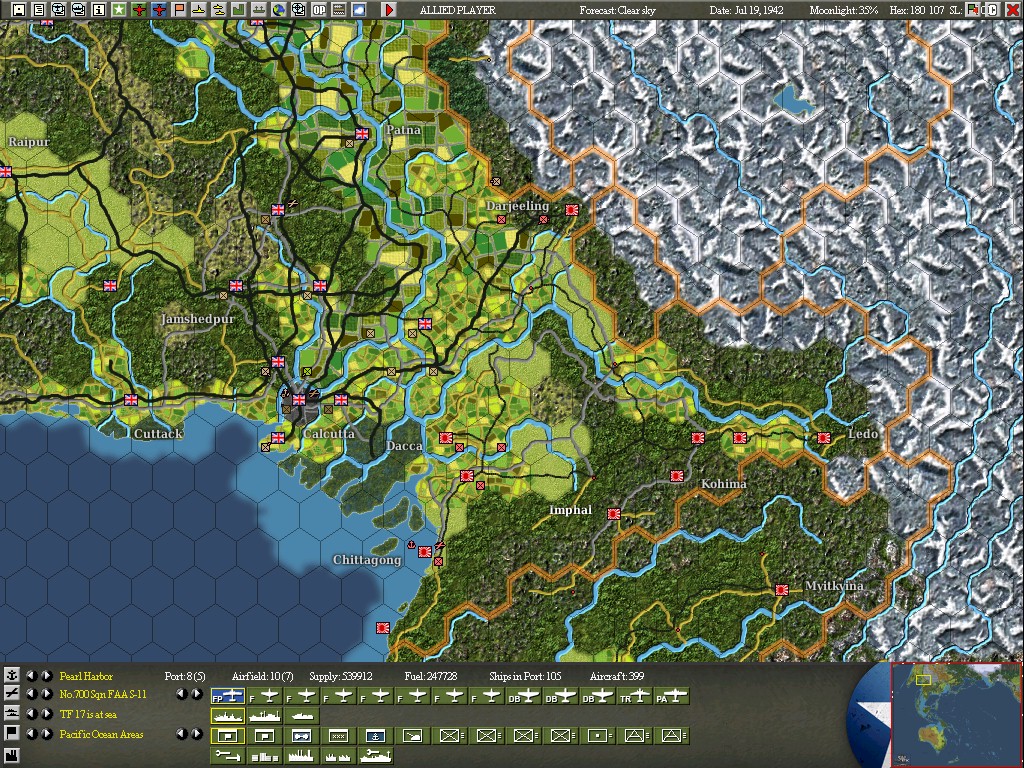Click the 'Aircraft: 399' value
Screen dimensions: 1024x768
[x=616, y=676]
